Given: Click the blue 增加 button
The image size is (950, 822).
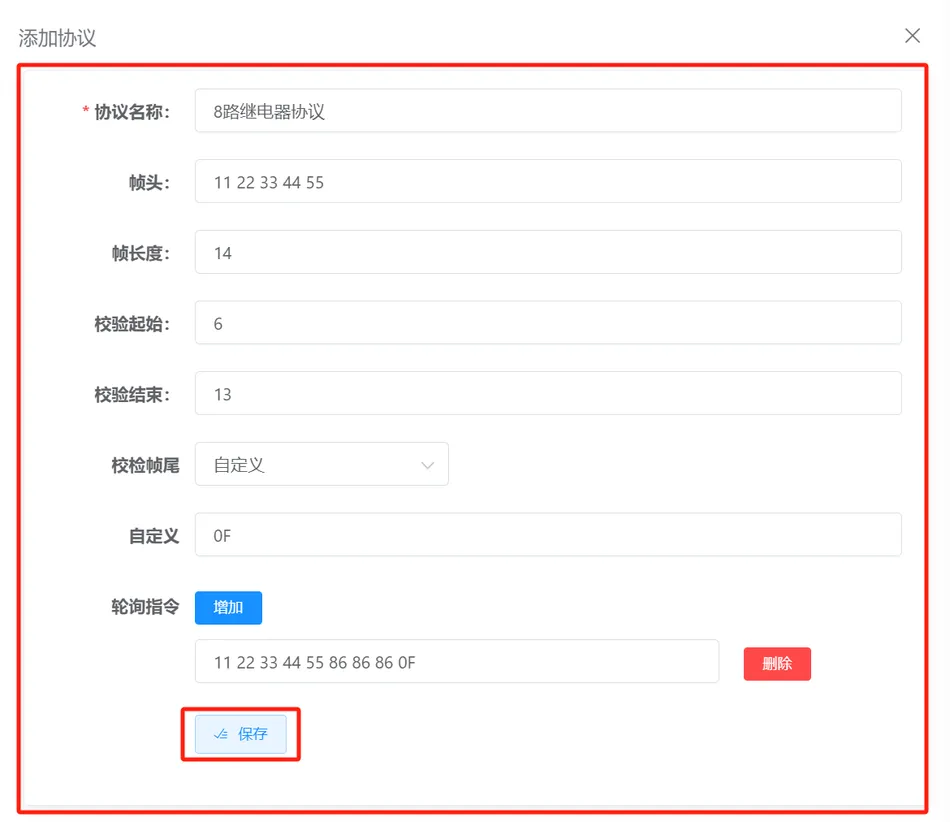Looking at the screenshot, I should pos(228,607).
